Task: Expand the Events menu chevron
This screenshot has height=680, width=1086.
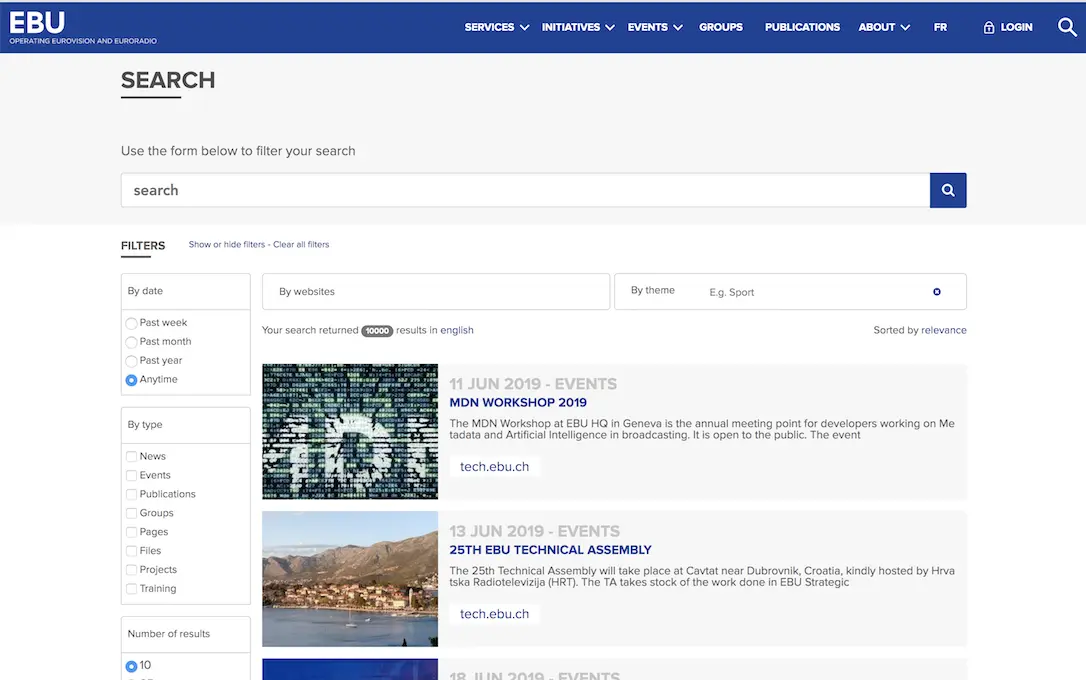Action: (677, 28)
